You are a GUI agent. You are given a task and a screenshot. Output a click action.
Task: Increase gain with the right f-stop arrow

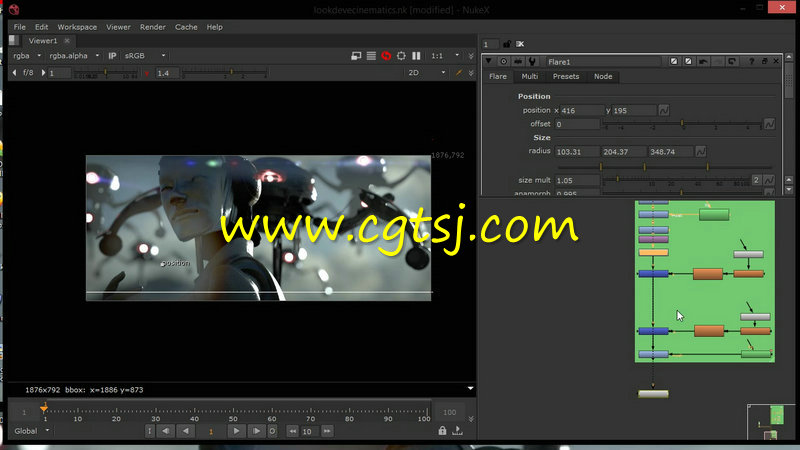click(43, 72)
